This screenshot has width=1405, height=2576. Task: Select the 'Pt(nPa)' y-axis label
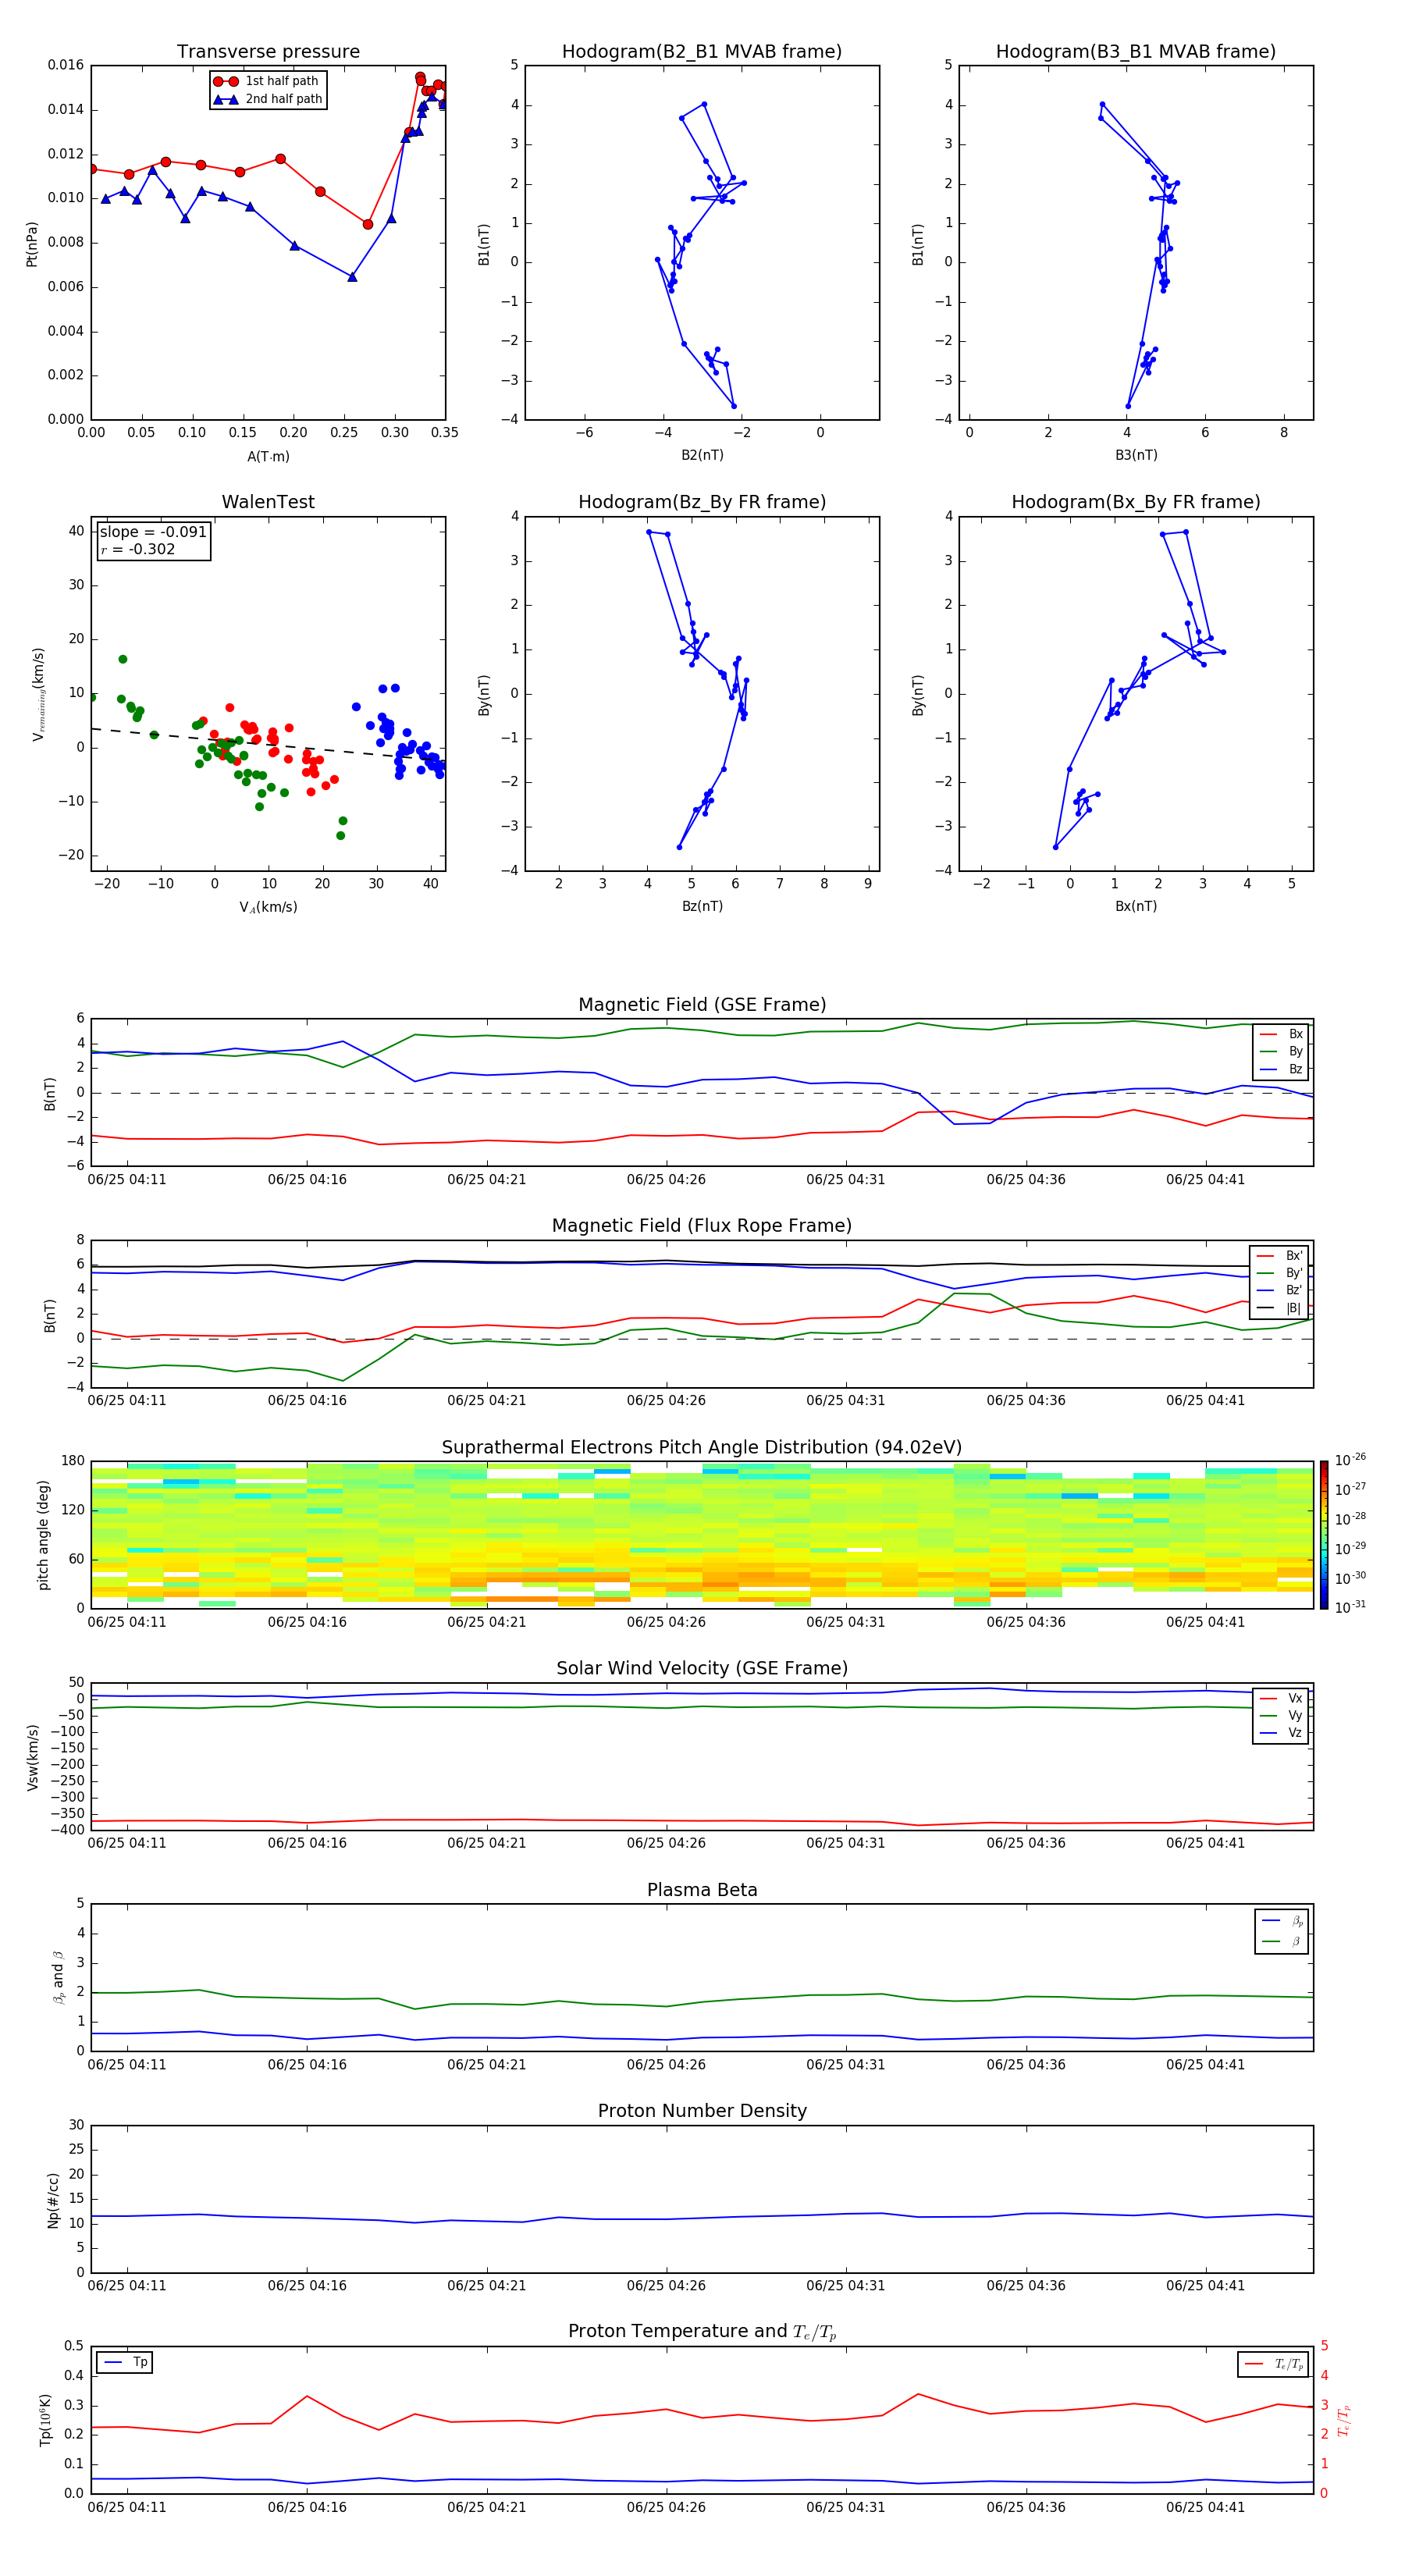(32, 243)
